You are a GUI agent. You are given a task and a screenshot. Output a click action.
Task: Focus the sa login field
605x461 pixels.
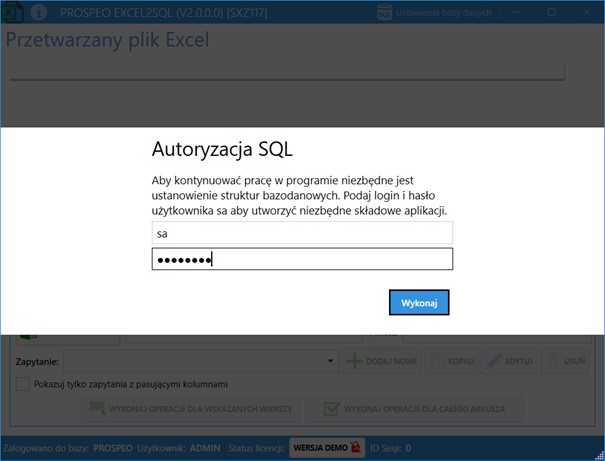(302, 233)
